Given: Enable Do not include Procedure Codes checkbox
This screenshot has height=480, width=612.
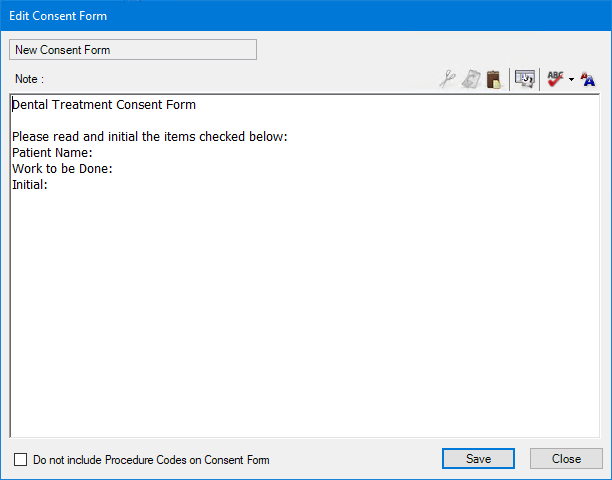Looking at the screenshot, I should [21, 460].
